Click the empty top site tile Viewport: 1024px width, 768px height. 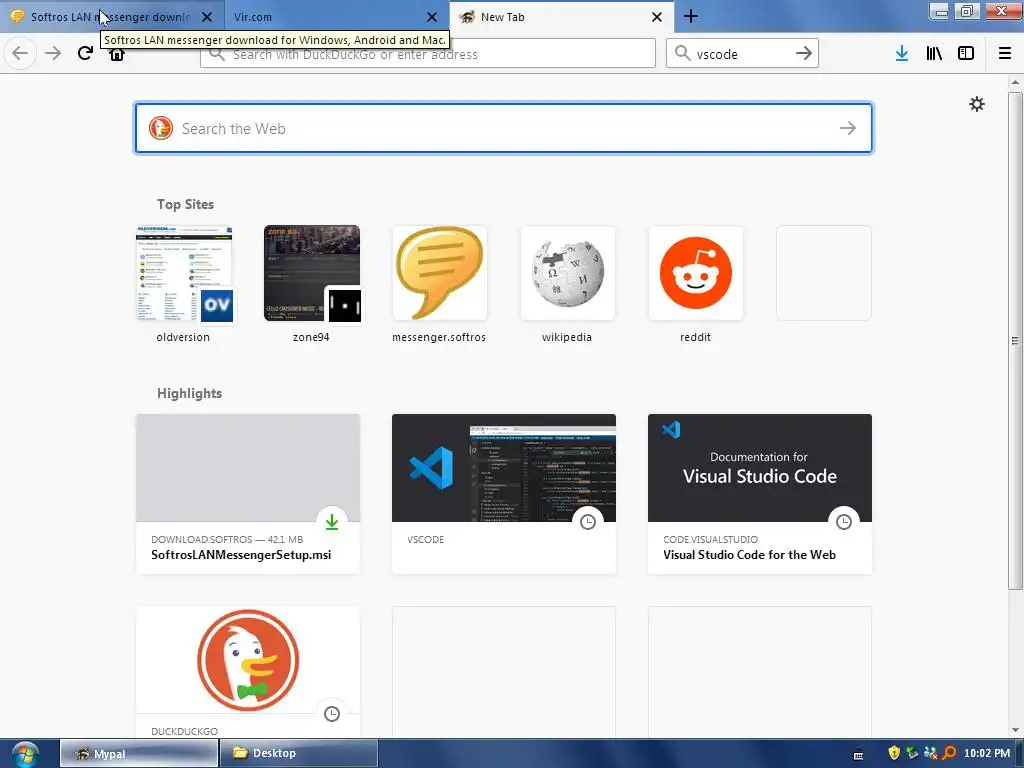pyautogui.click(x=824, y=273)
